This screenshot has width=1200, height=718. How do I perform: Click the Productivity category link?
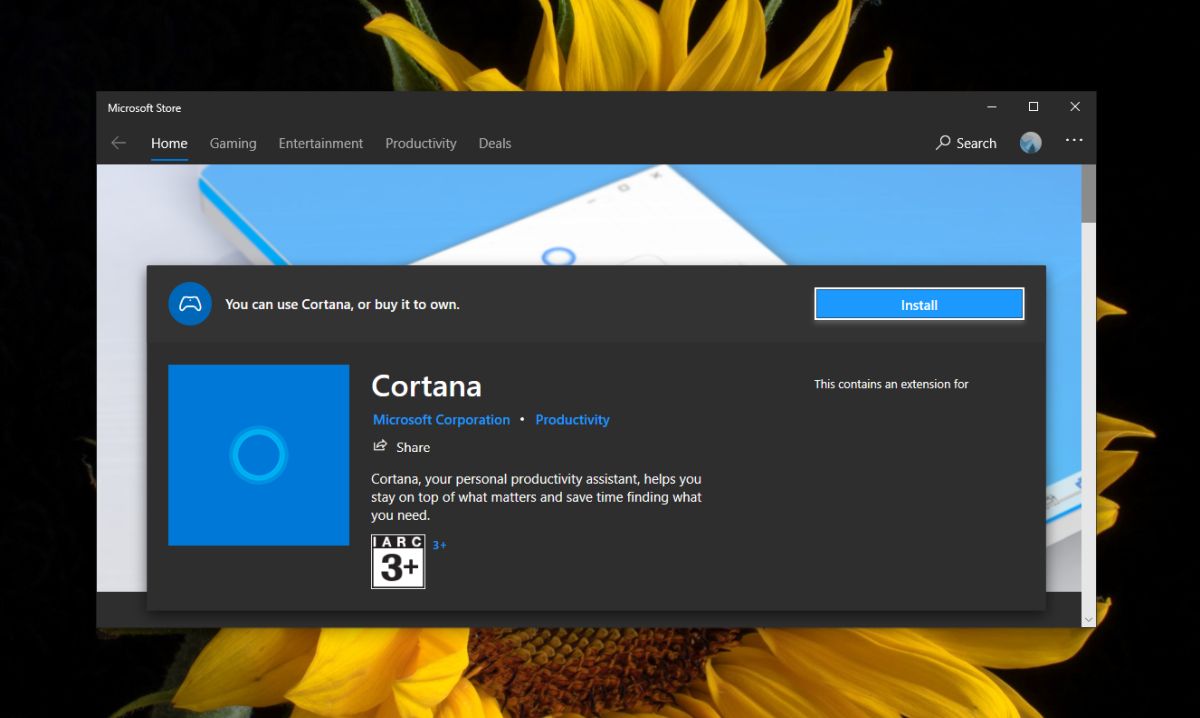coord(572,419)
